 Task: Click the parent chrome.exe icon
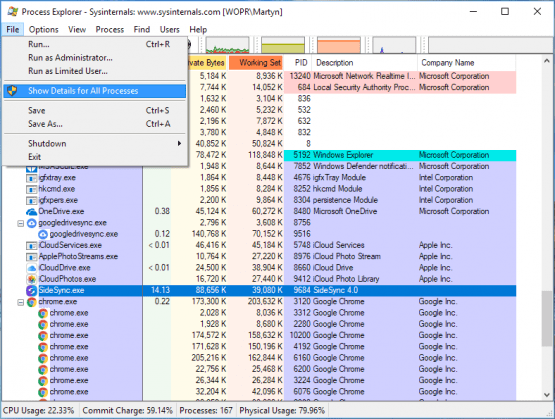pyautogui.click(x=32, y=302)
